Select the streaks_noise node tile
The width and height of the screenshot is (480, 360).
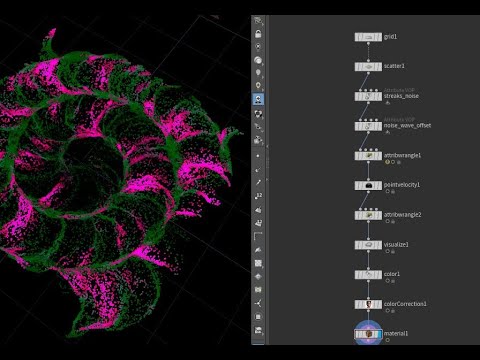pos(368,96)
